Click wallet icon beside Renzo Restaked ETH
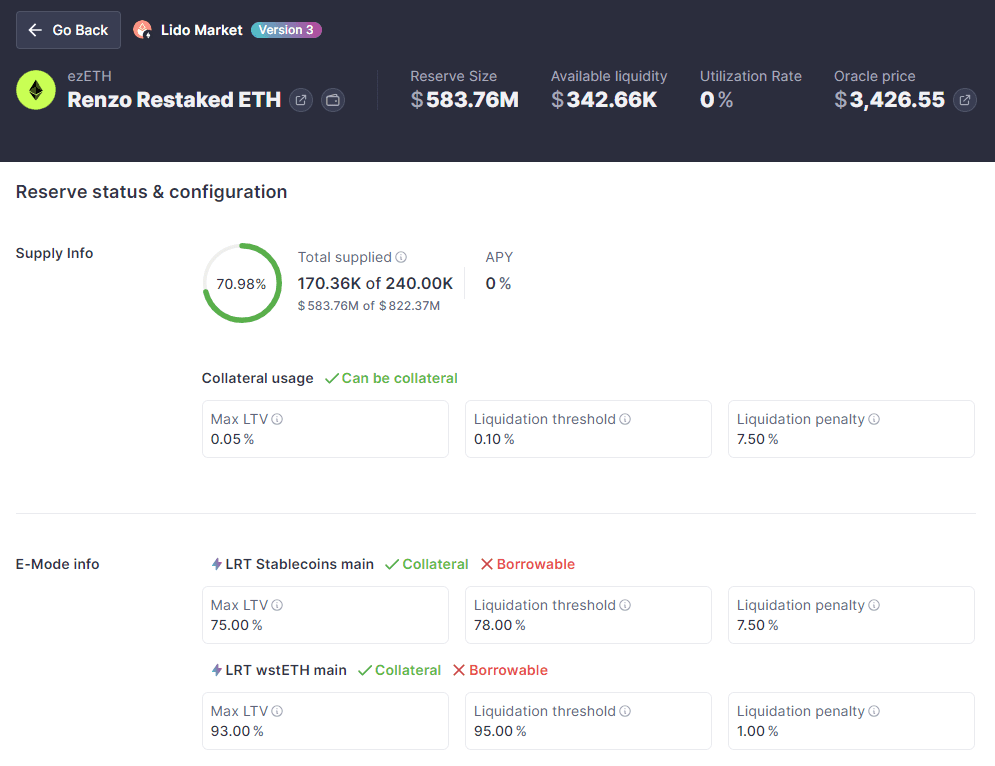 (333, 100)
